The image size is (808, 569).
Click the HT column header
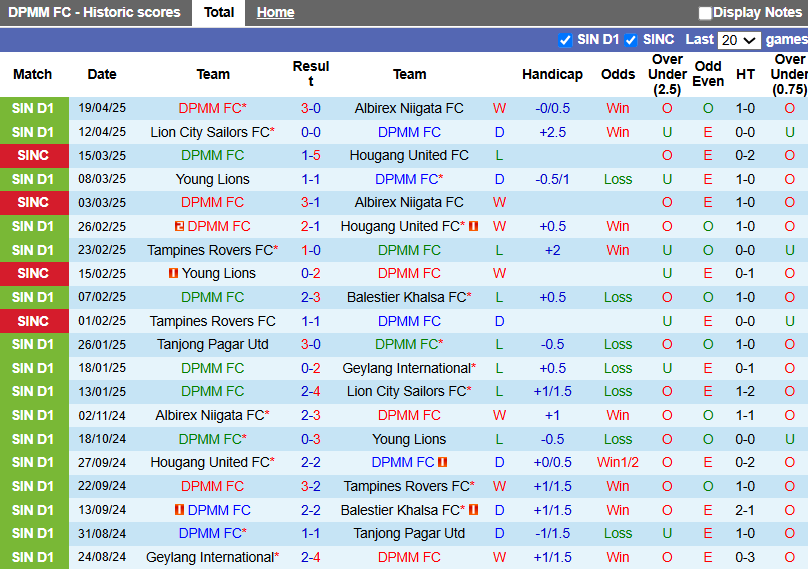coord(745,74)
